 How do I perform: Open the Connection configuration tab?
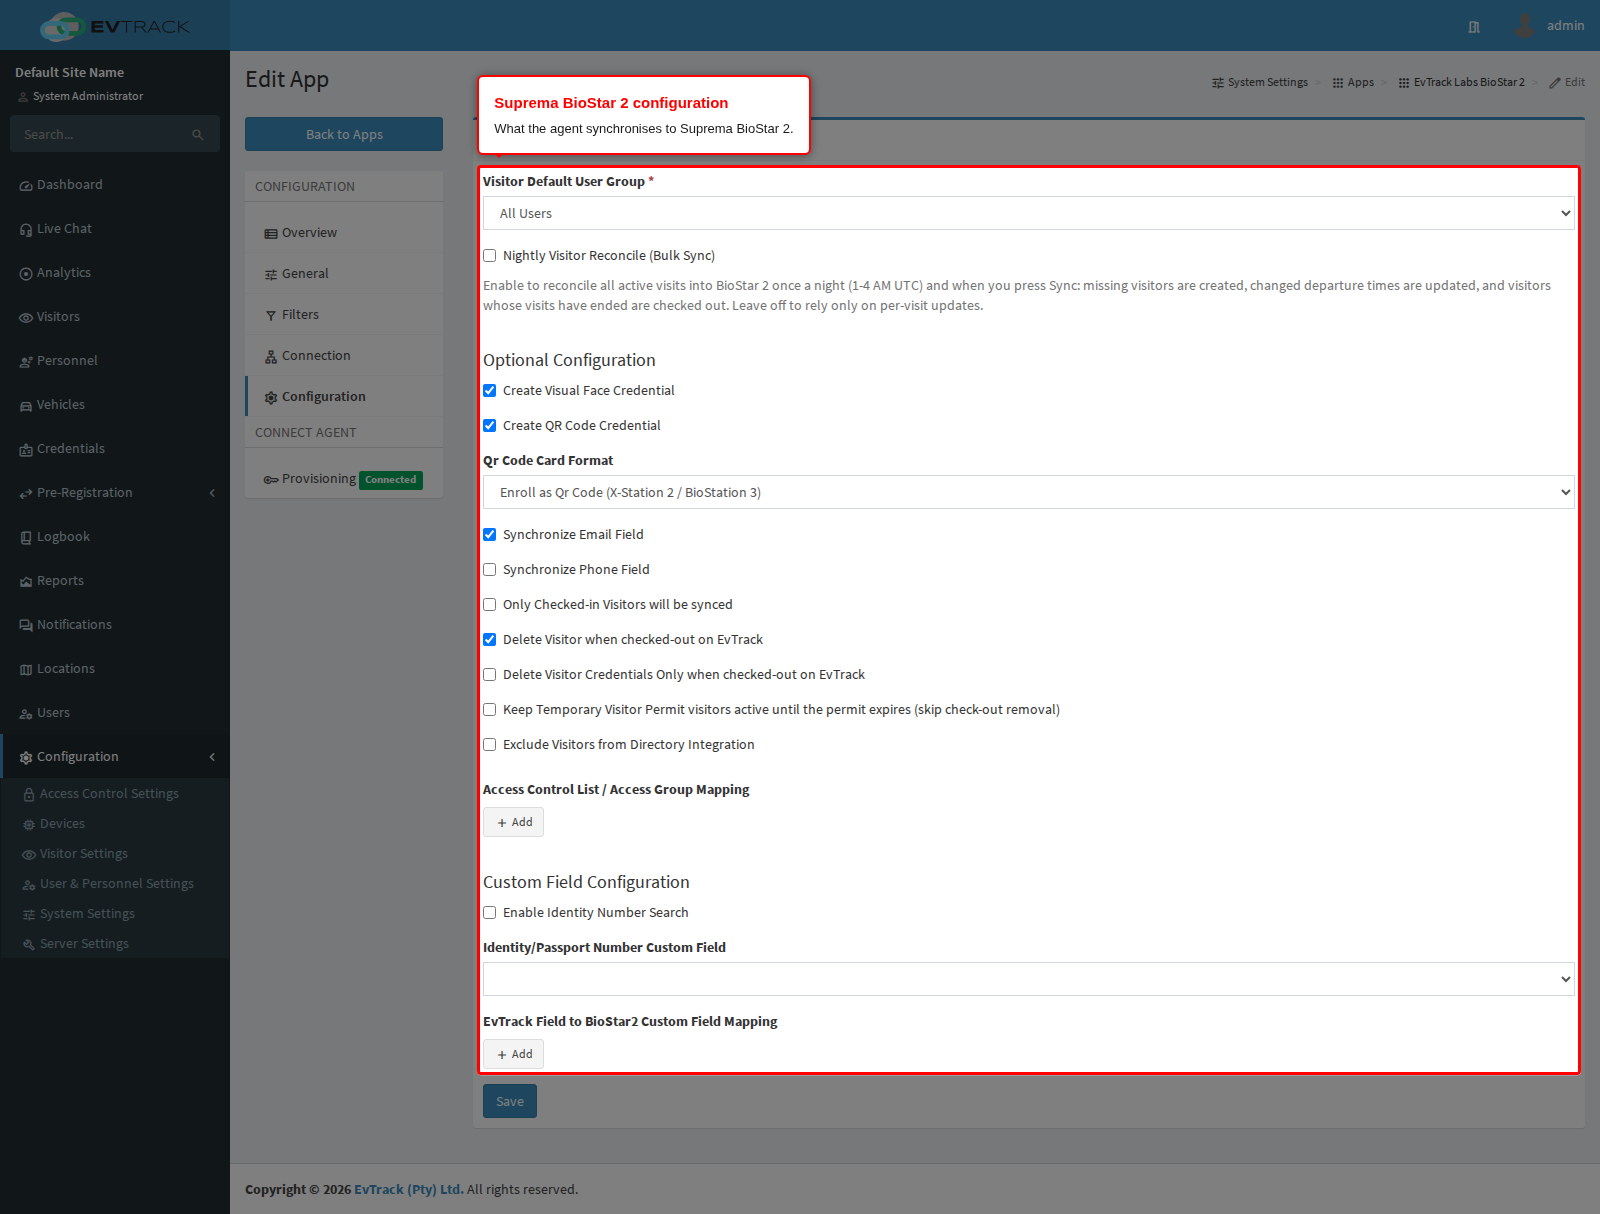coord(344,356)
